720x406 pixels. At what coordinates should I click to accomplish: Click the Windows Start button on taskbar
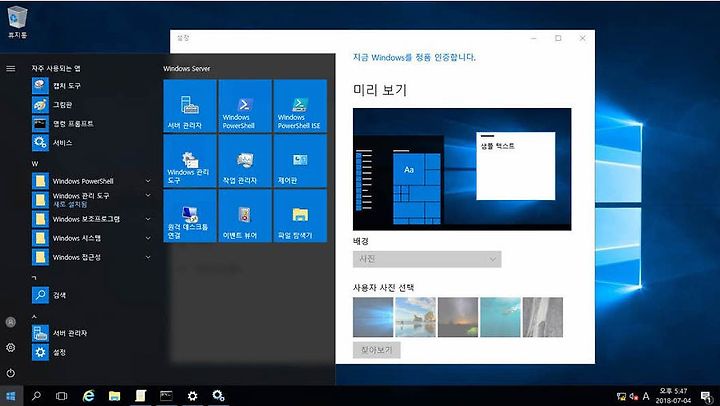click(x=11, y=396)
